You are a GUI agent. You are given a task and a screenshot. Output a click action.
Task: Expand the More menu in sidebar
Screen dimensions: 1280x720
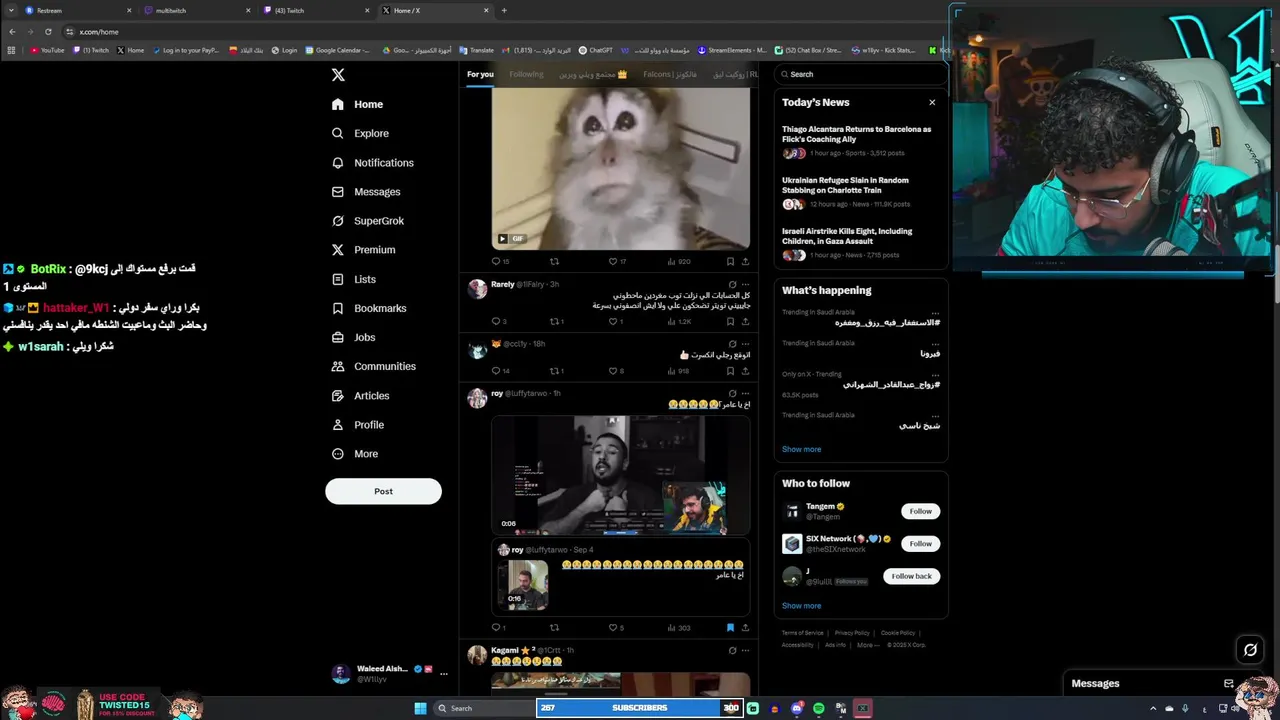coord(355,453)
